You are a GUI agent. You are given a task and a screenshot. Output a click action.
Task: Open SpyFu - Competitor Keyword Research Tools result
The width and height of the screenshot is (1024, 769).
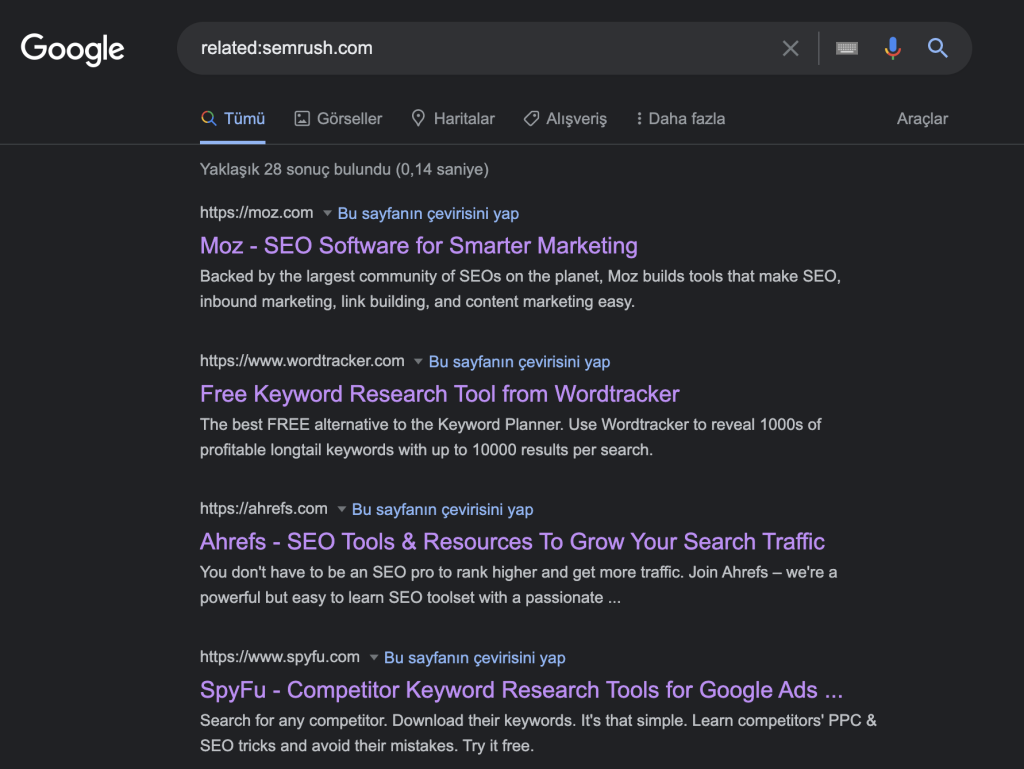tap(521, 690)
